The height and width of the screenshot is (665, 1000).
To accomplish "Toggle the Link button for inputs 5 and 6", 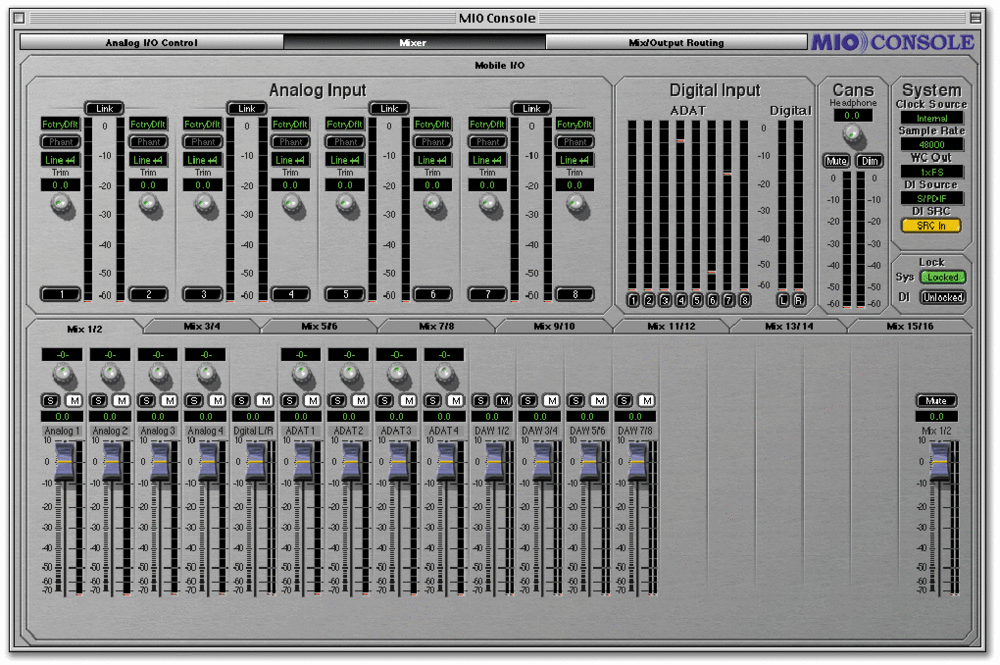I will [x=389, y=108].
